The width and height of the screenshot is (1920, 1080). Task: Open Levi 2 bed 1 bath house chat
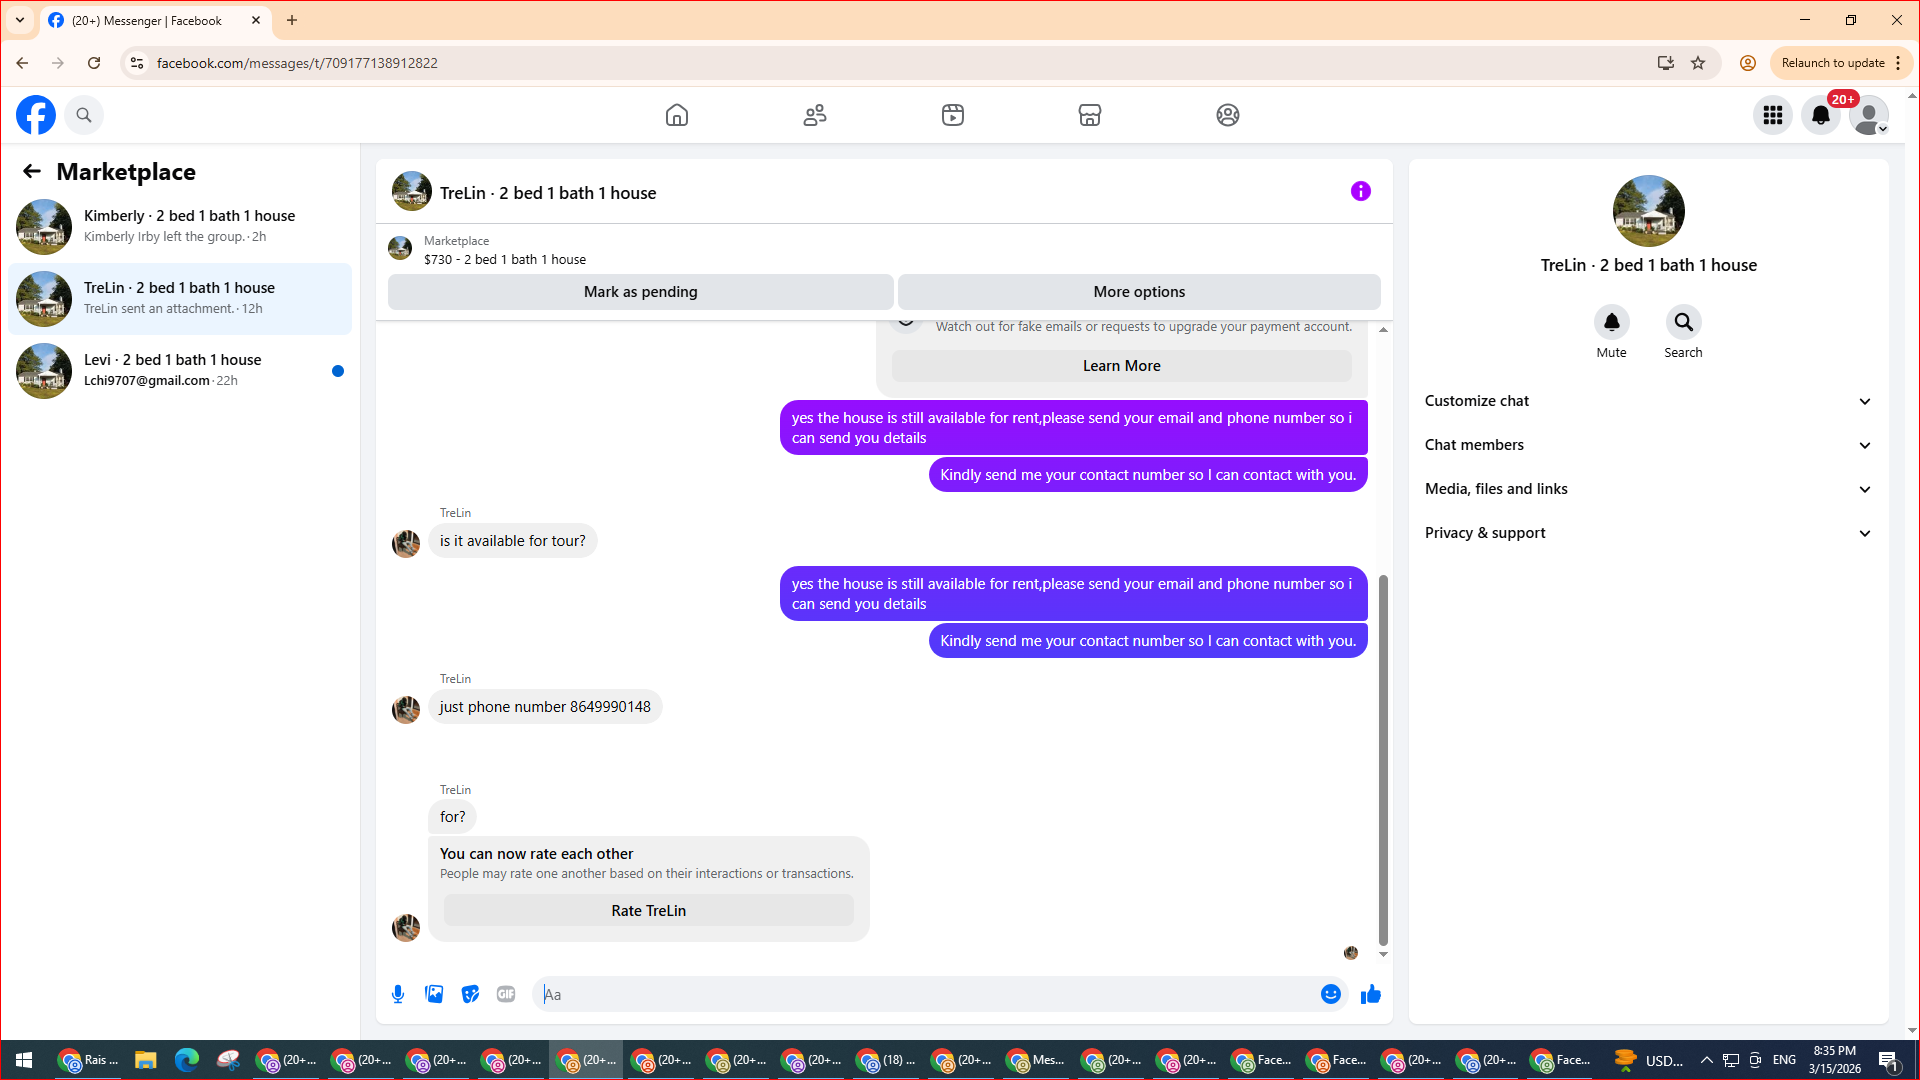180,371
